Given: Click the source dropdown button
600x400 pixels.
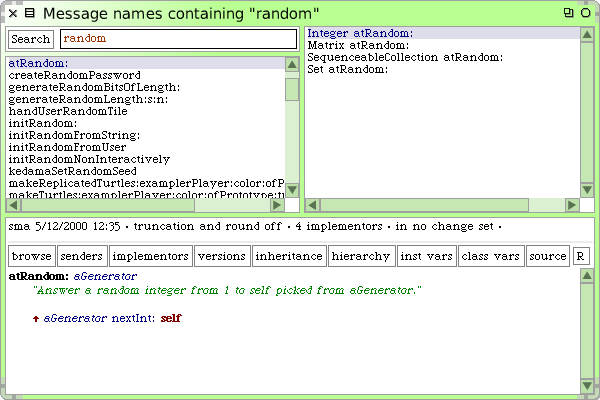Looking at the screenshot, I should (x=548, y=256).
